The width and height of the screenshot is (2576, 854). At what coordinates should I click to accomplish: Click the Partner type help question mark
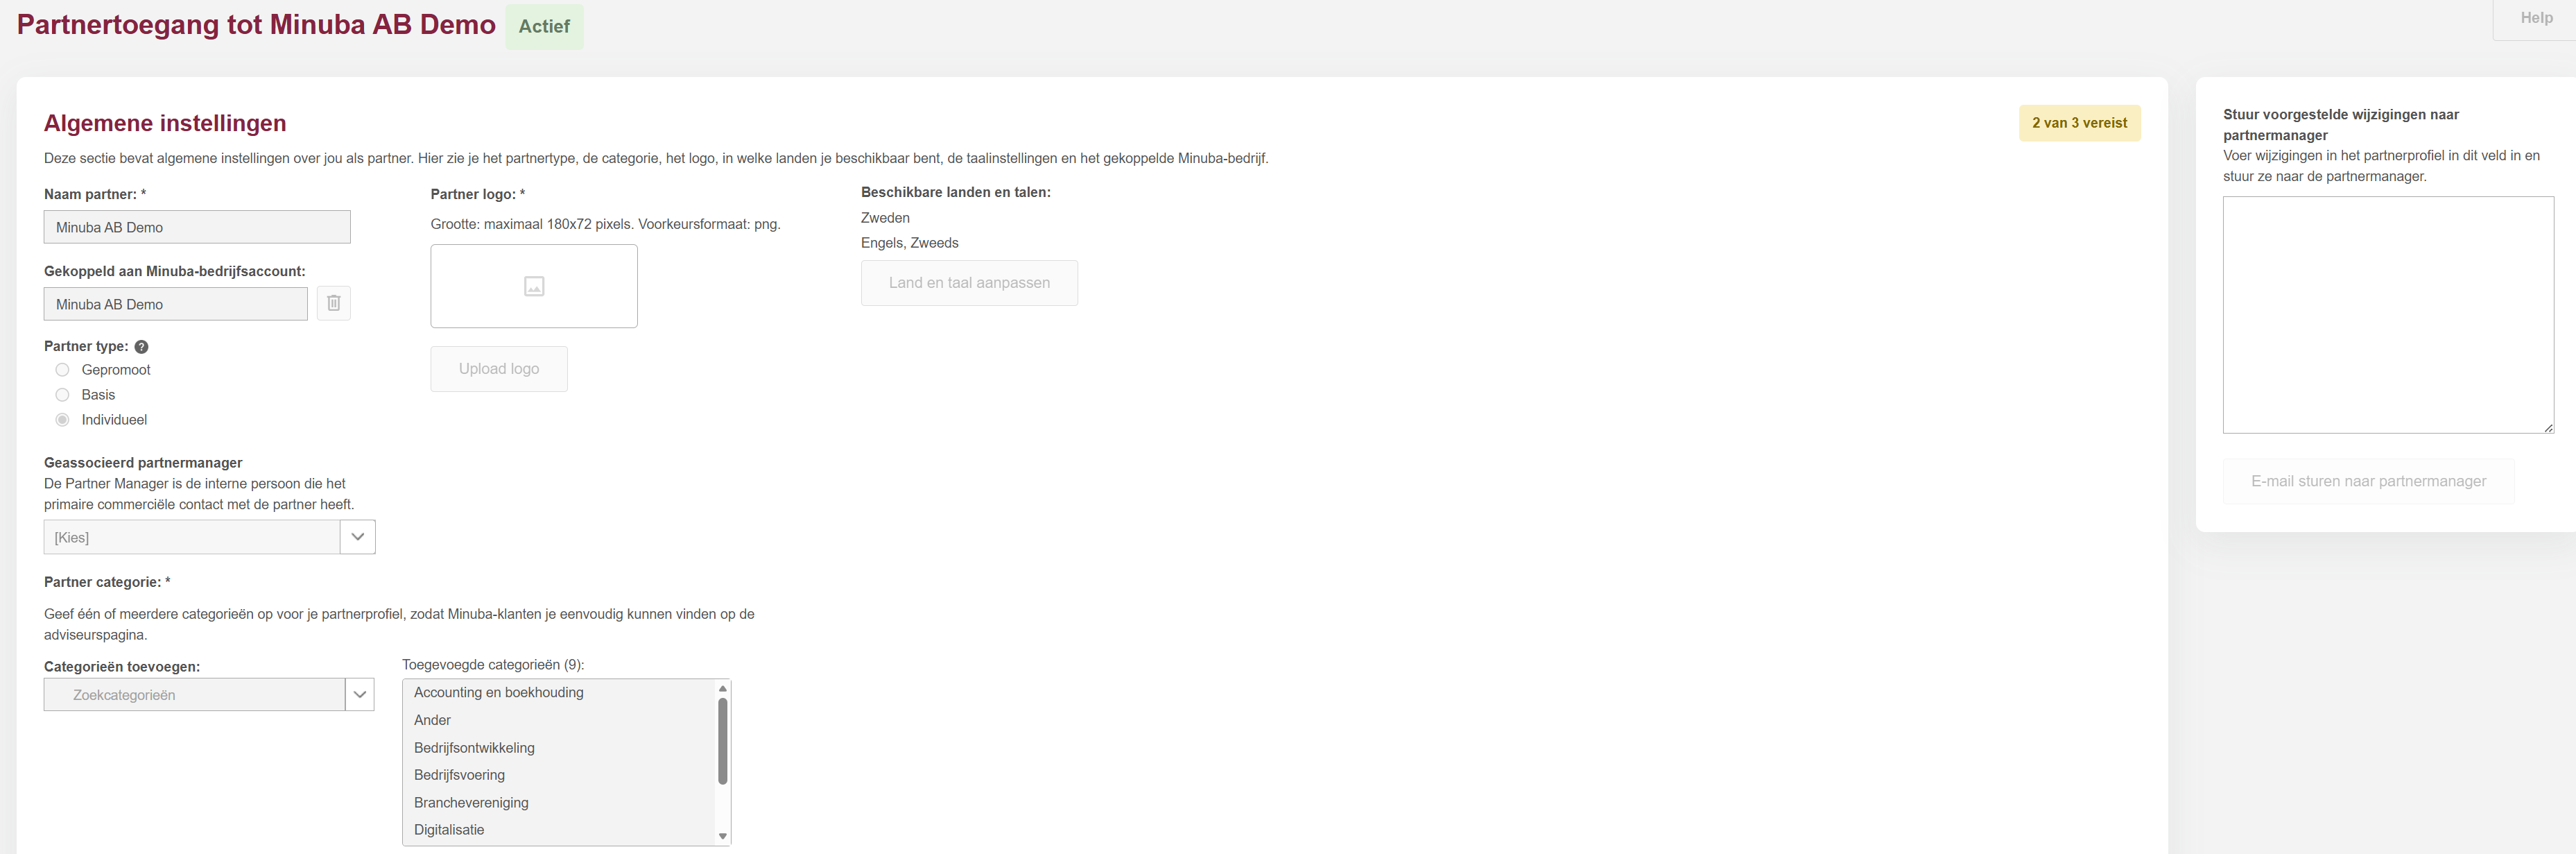click(141, 347)
